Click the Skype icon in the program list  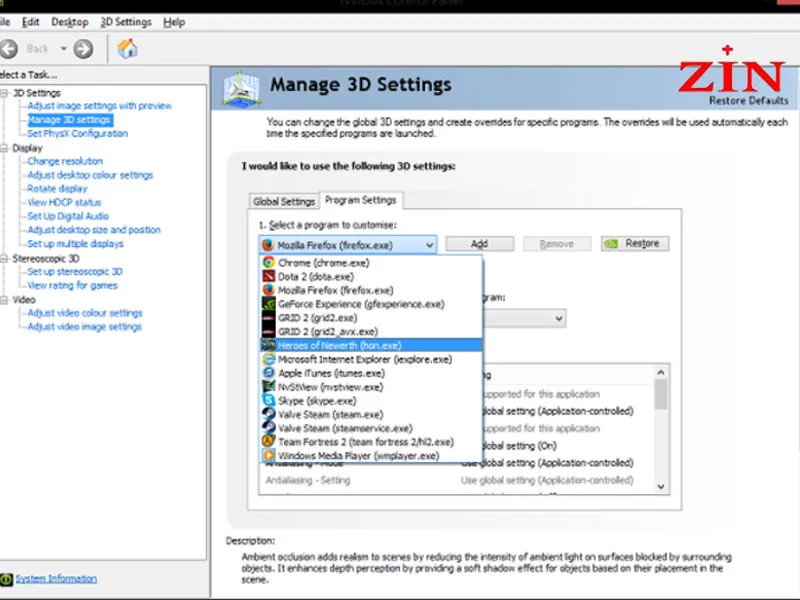click(268, 400)
